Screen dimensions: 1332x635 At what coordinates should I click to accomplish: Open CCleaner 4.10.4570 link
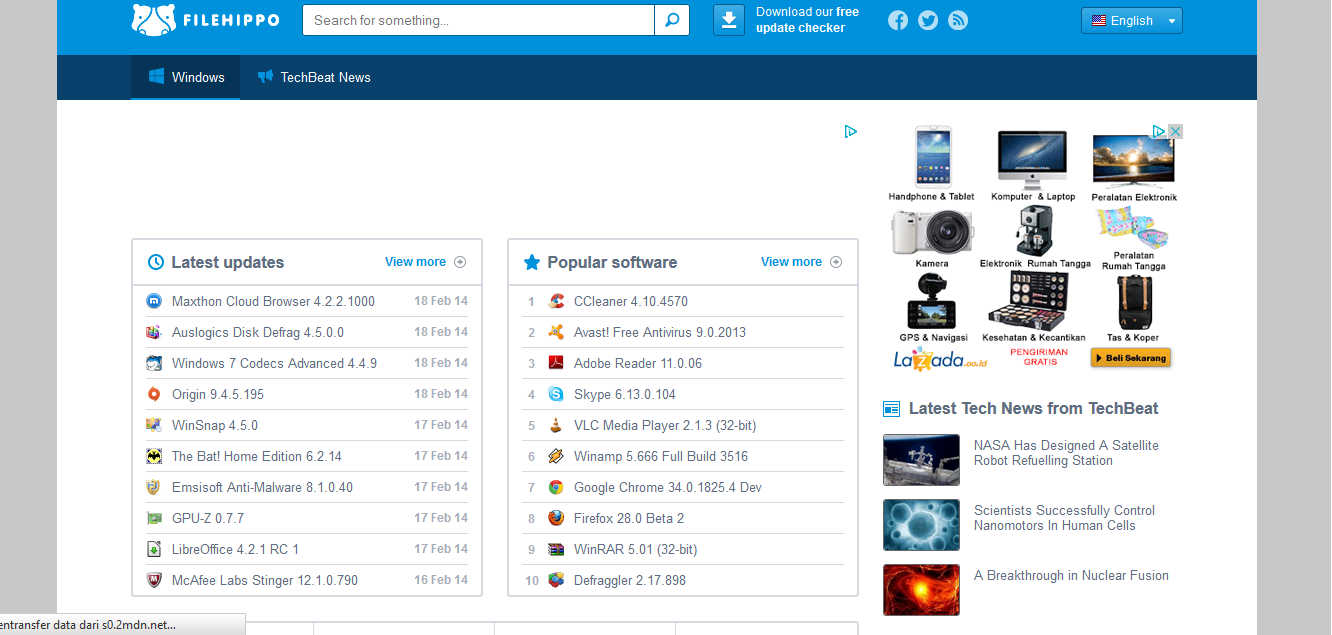pos(631,301)
